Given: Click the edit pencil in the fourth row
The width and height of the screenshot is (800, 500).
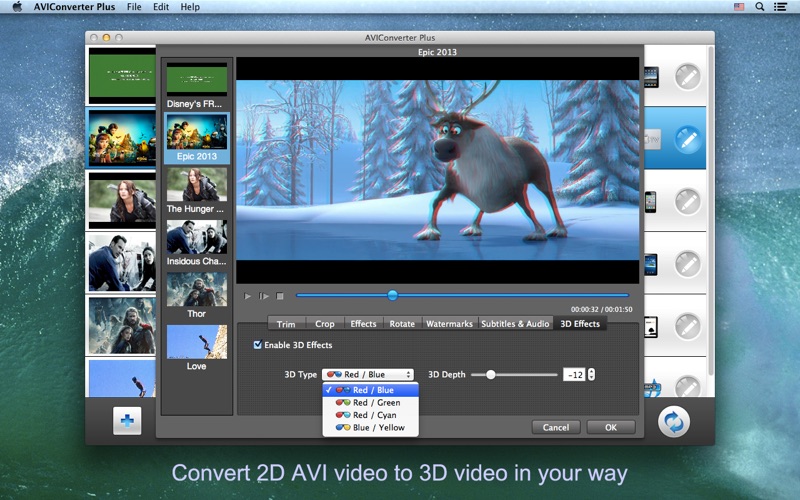Looking at the screenshot, I should [x=687, y=264].
